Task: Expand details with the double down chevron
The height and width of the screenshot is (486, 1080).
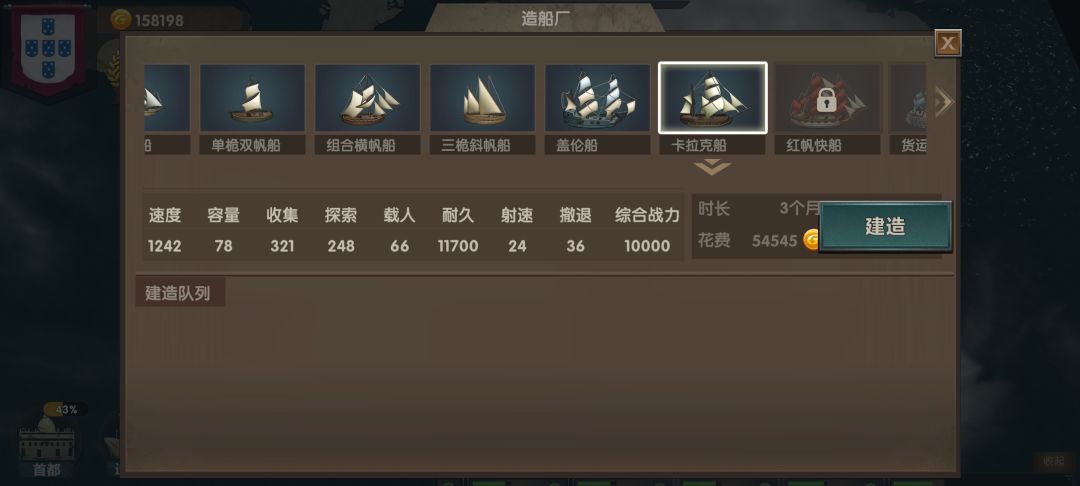Action: (712, 167)
